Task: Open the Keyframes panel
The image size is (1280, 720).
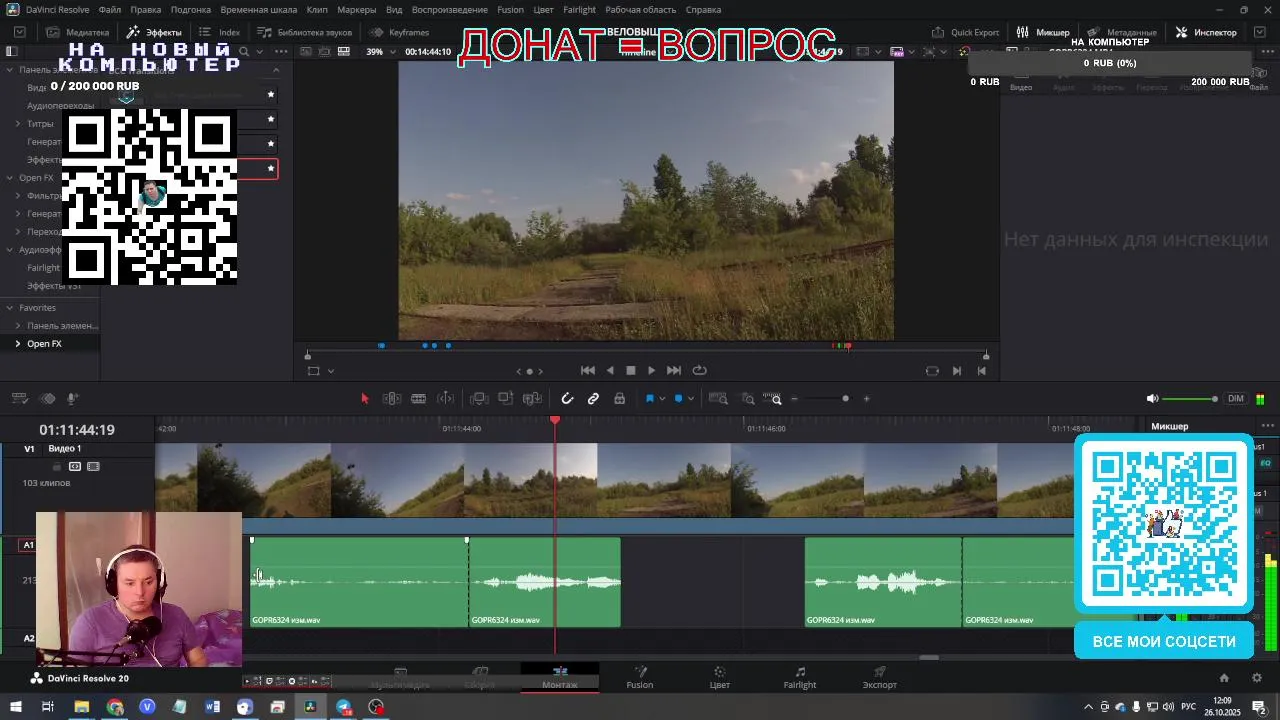Action: coord(400,32)
